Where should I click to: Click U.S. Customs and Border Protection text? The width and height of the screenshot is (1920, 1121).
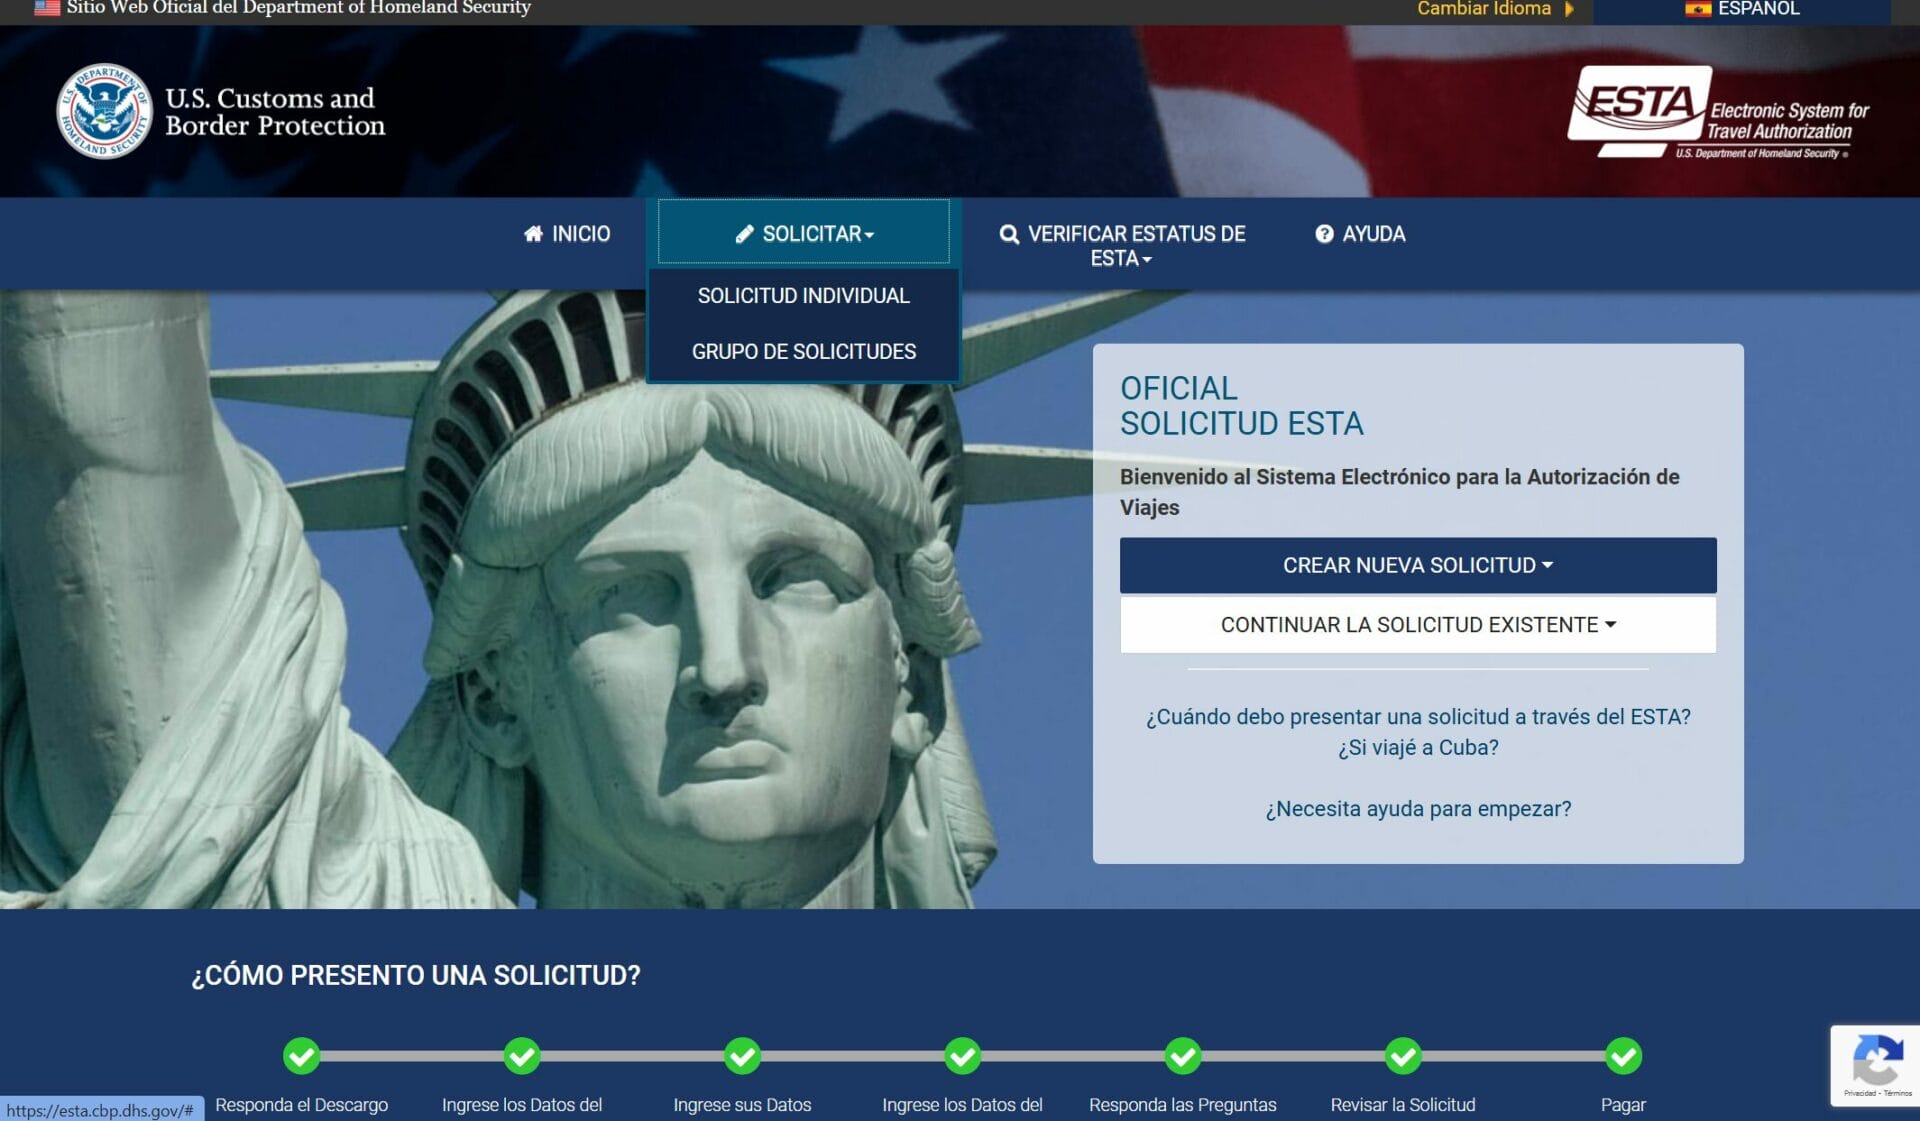(275, 112)
